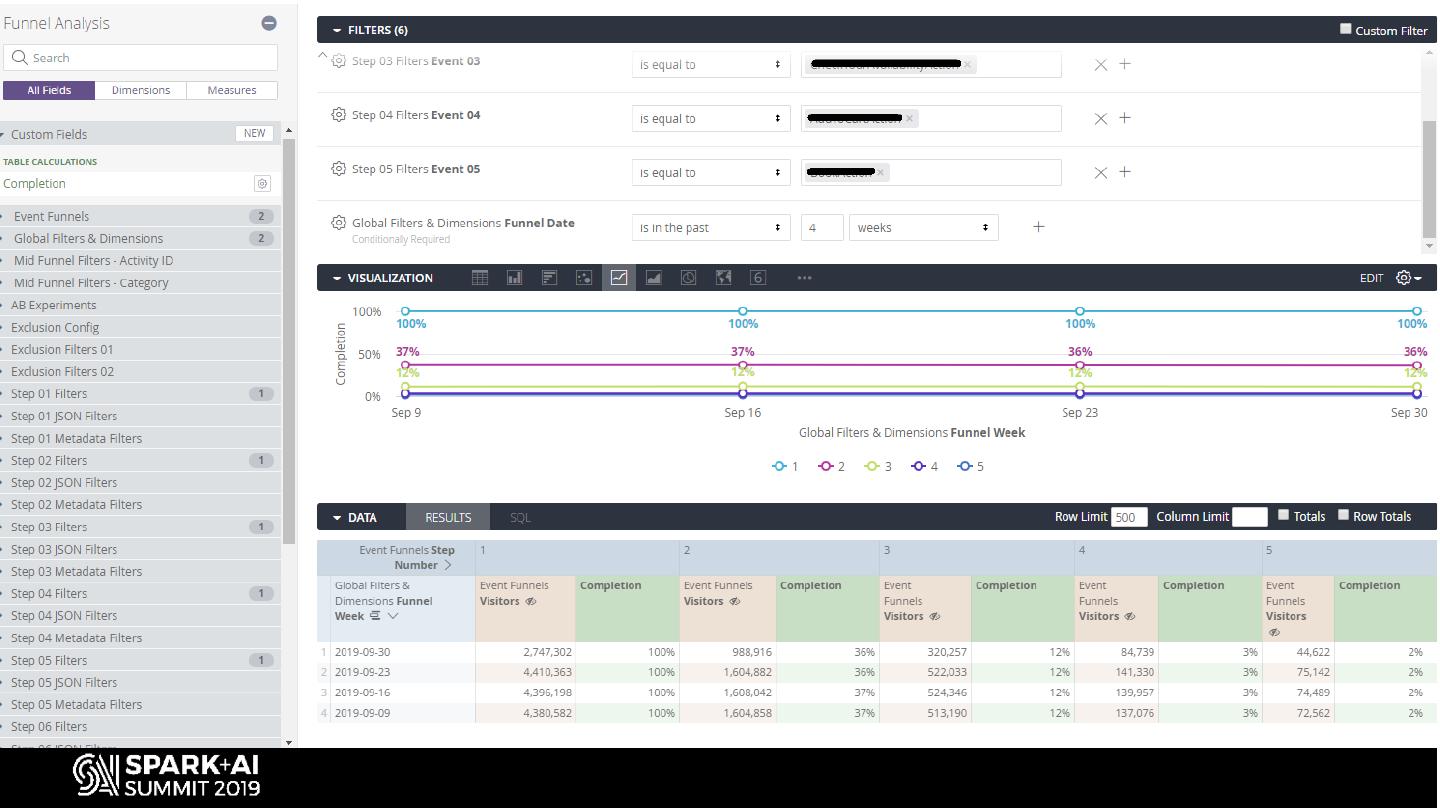The width and height of the screenshot is (1440, 811).
Task: Open the weeks unit dropdown
Action: coord(923,228)
